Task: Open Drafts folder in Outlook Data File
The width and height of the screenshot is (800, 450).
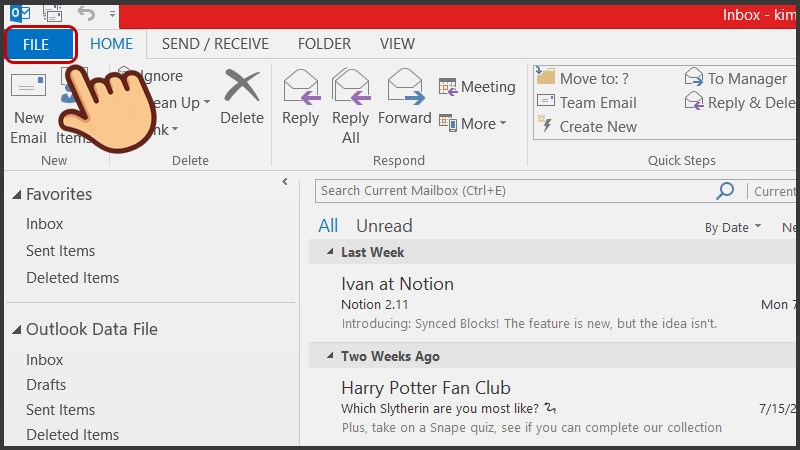Action: tap(46, 385)
